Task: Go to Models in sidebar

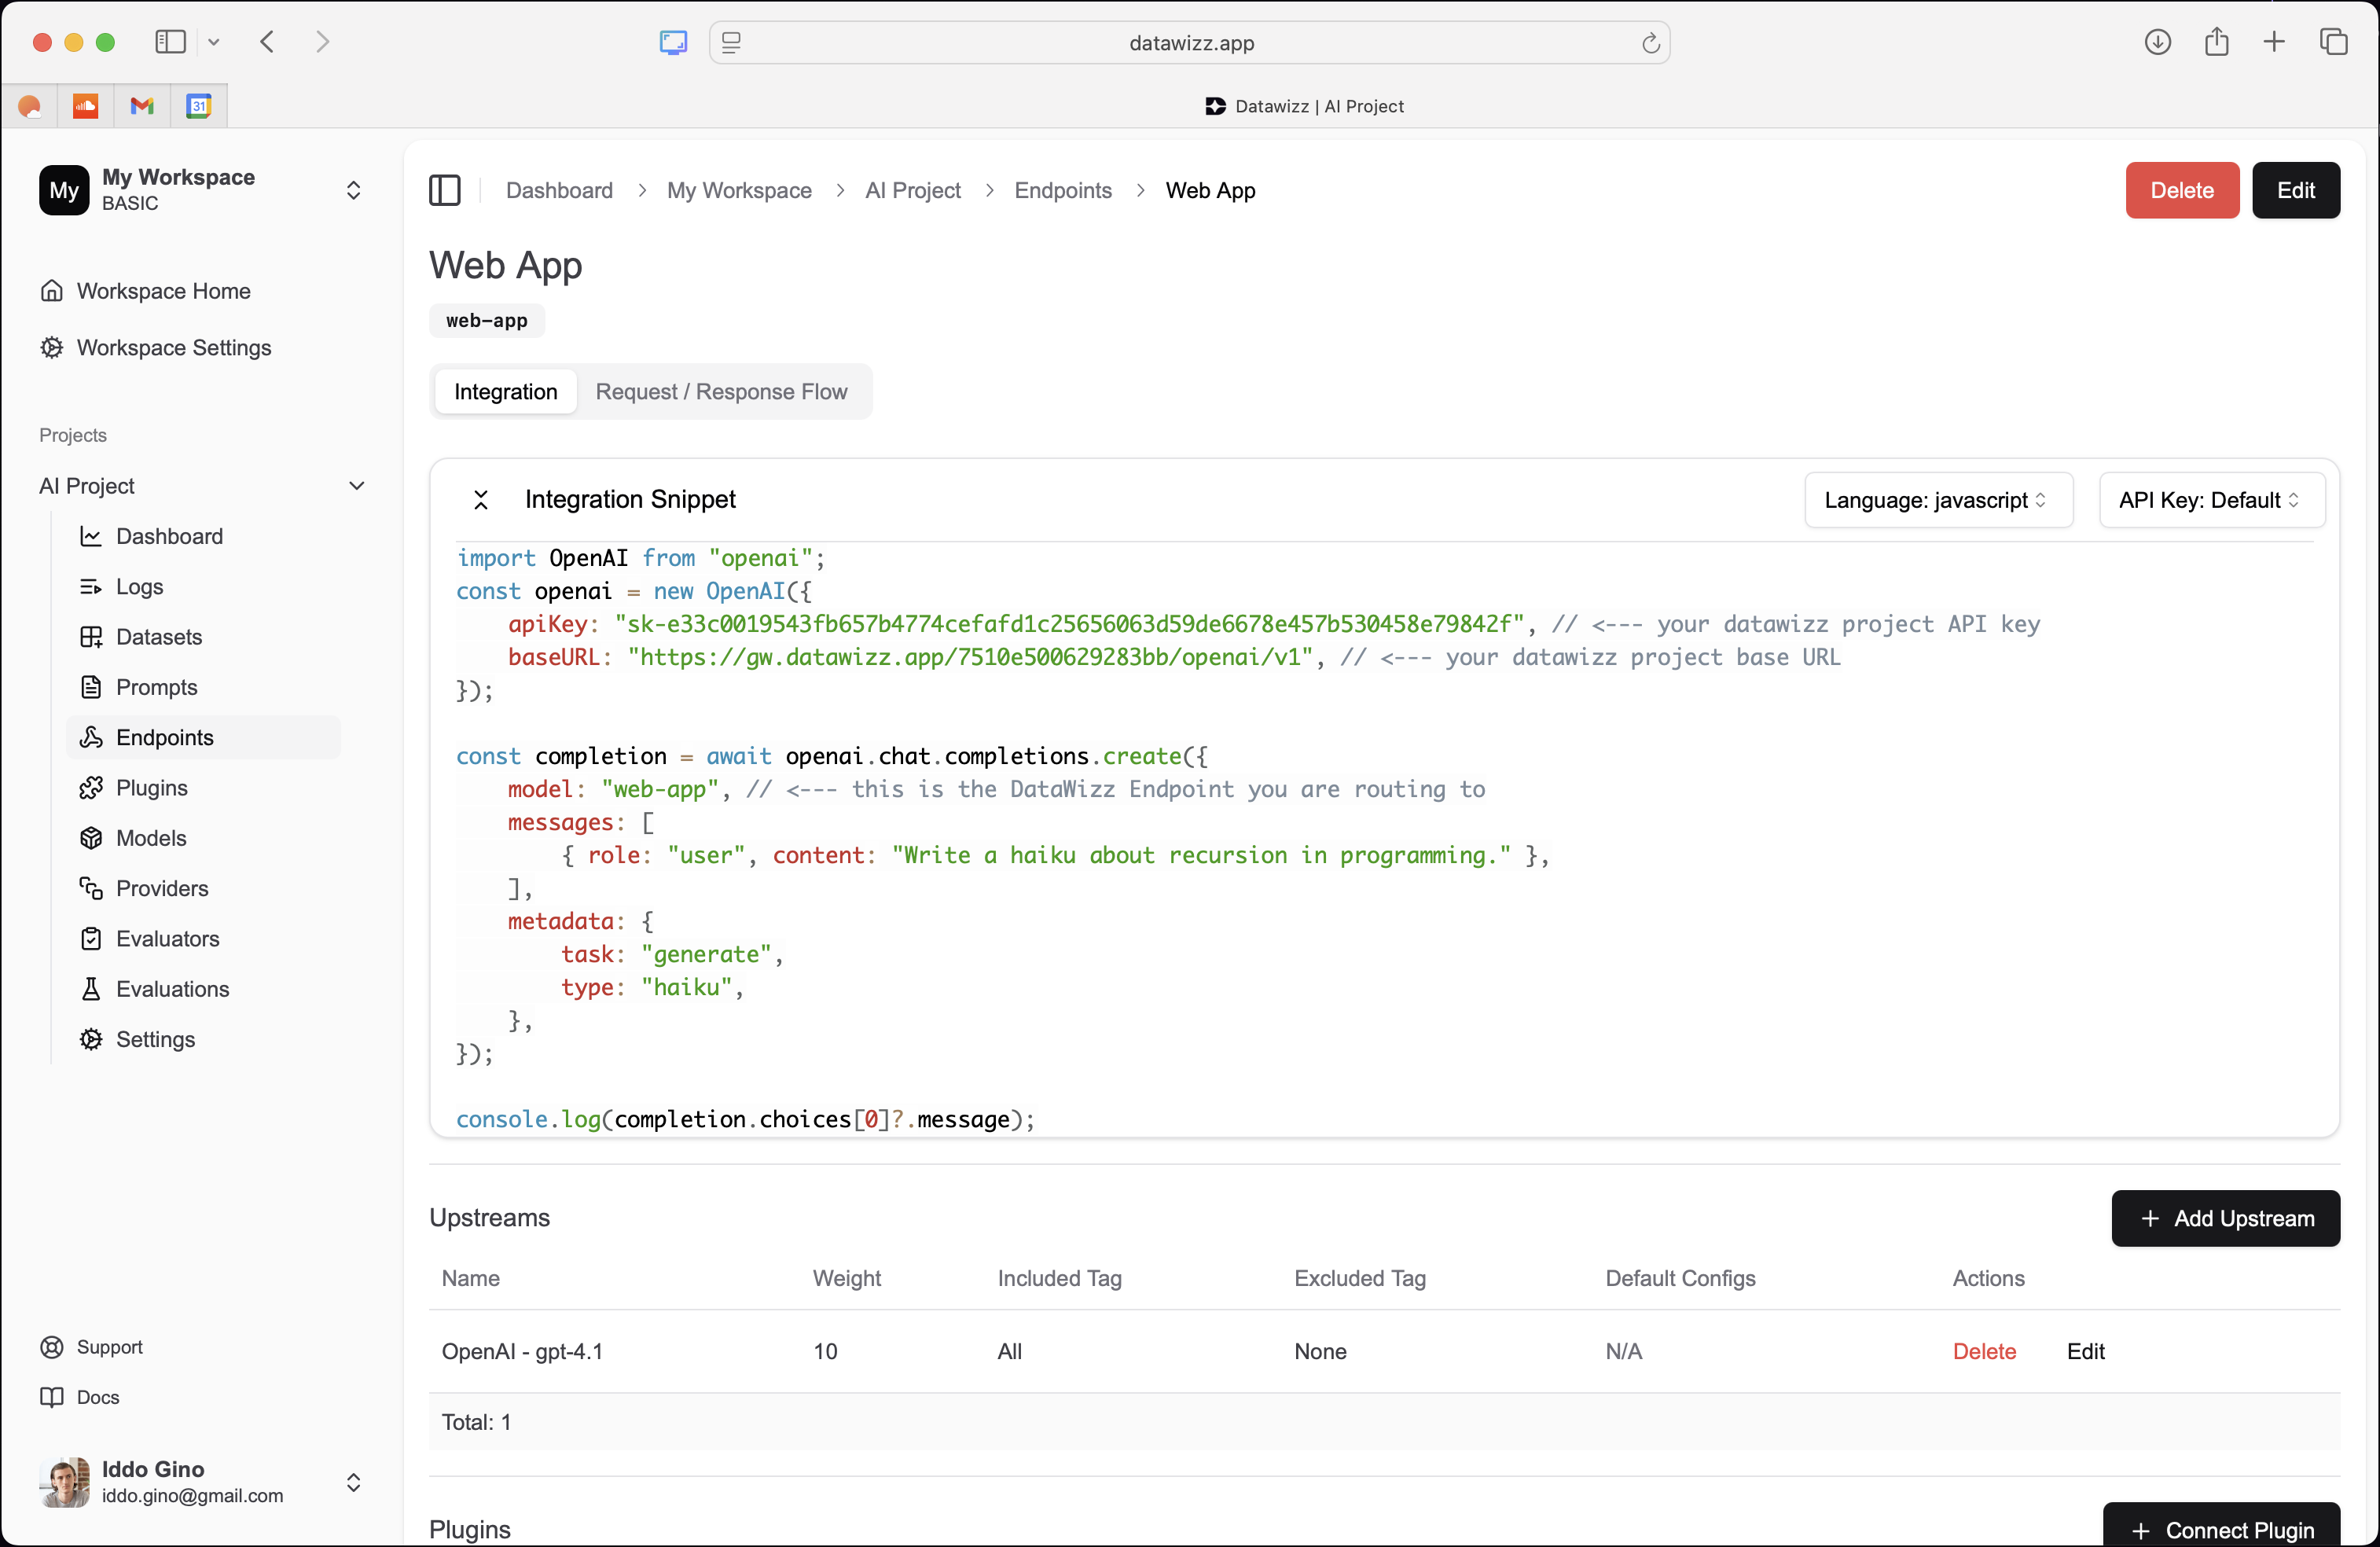Action: click(151, 838)
